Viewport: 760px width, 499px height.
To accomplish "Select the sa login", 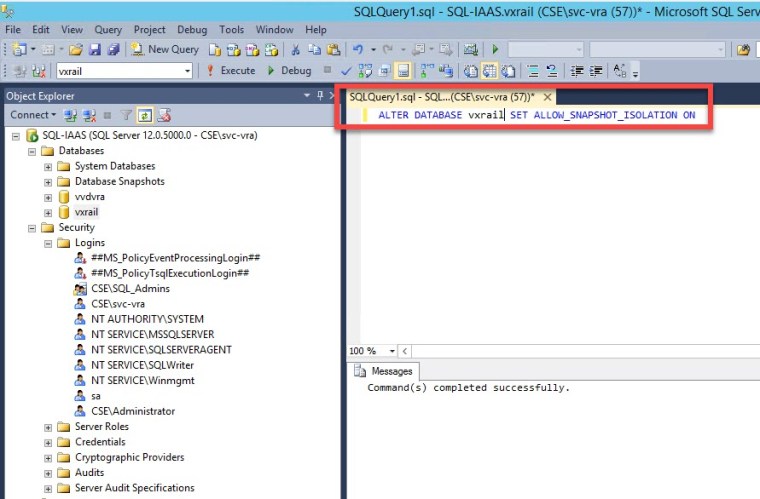I will click(96, 396).
